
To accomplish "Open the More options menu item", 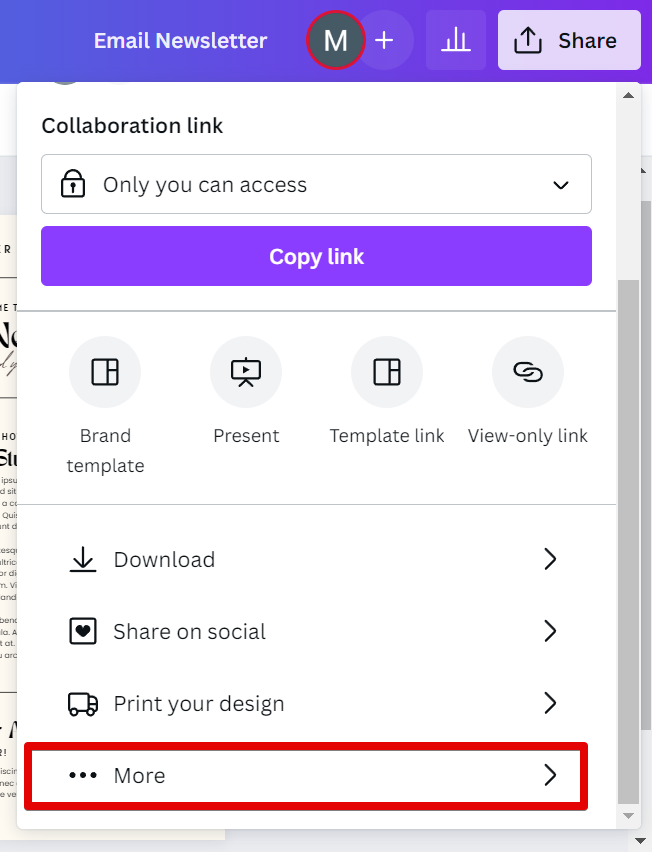I will tap(306, 775).
